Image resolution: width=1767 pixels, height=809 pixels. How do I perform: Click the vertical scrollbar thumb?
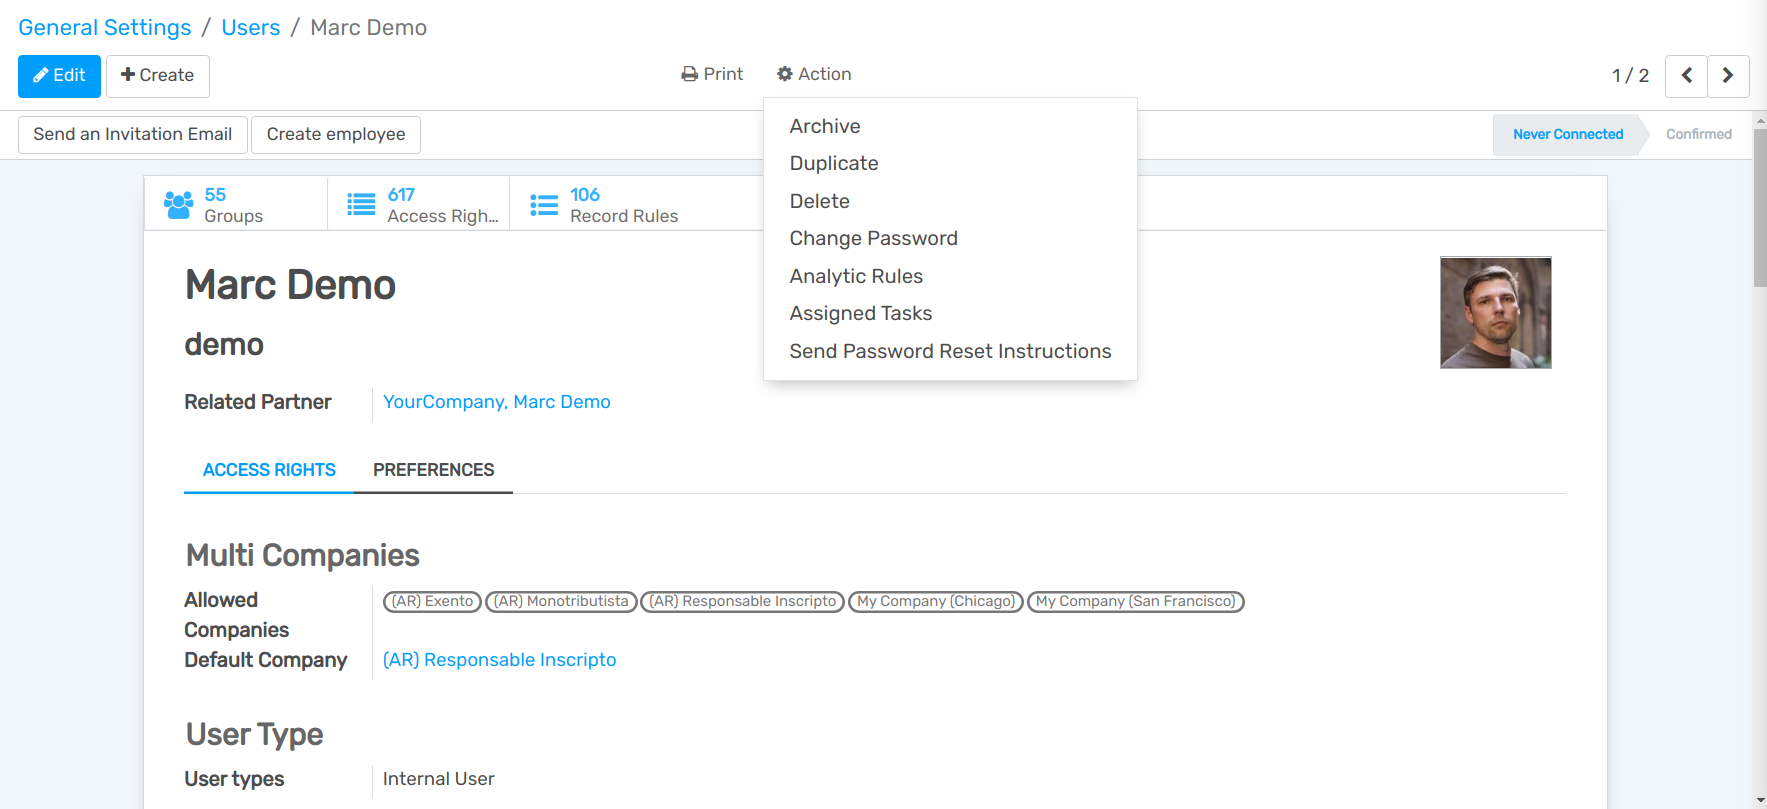coord(1760,208)
